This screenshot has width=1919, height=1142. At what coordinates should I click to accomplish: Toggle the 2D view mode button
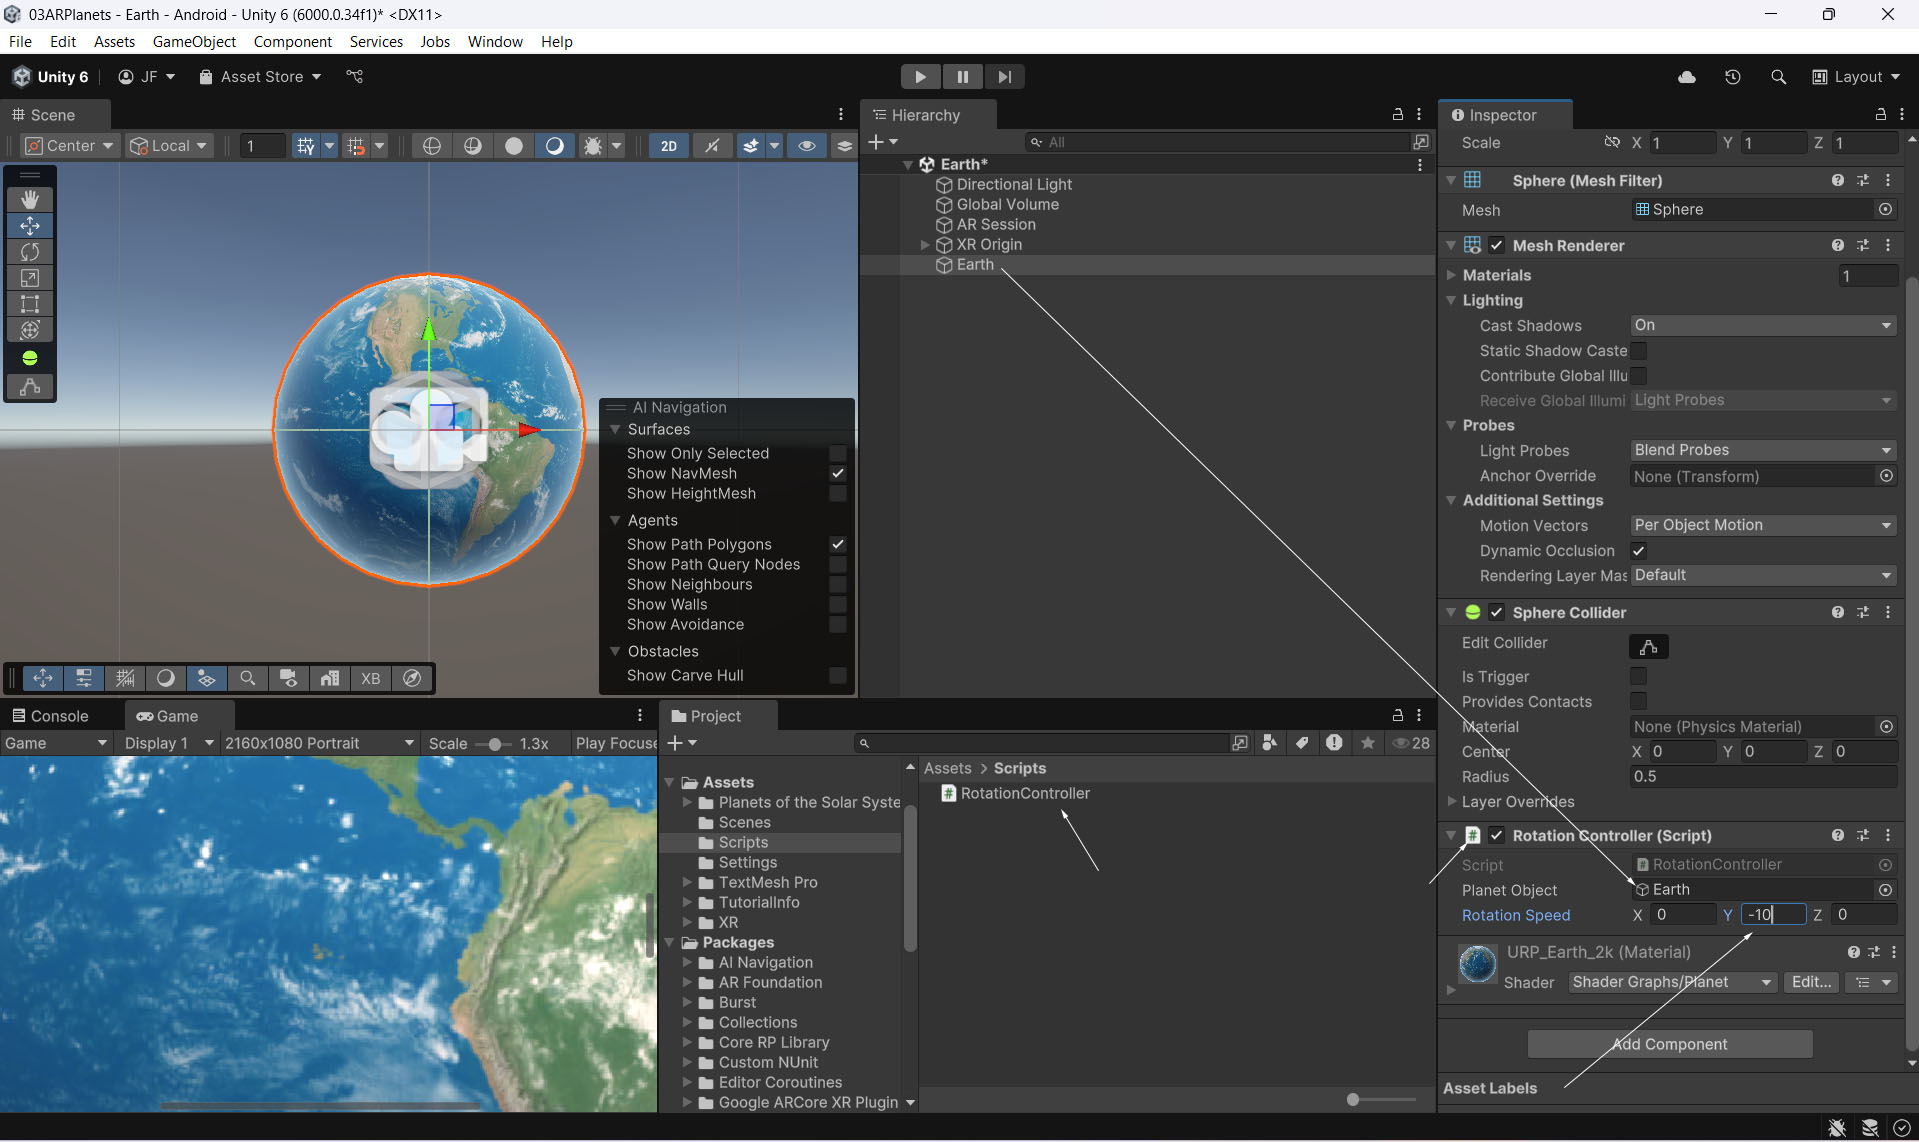(668, 146)
